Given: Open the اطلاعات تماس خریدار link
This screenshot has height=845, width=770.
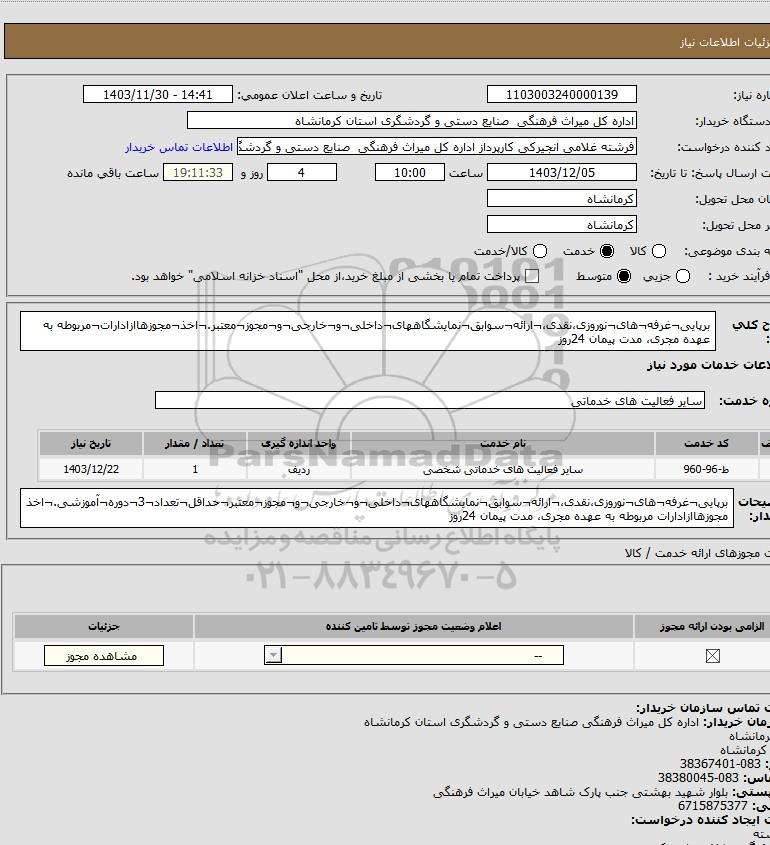Looking at the screenshot, I should pos(179,147).
